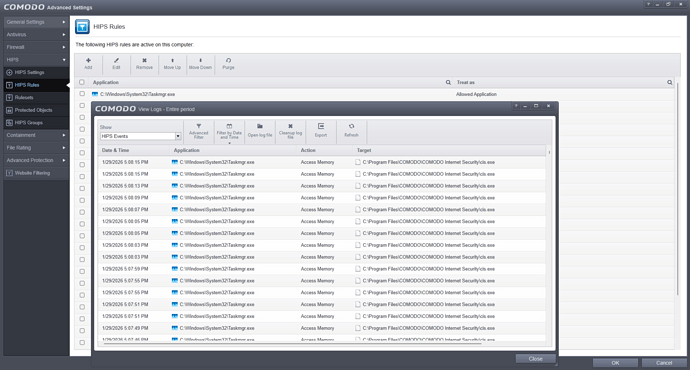This screenshot has height=370, width=690.
Task: Open the Advanced Filter in View Logs
Action: pyautogui.click(x=198, y=131)
